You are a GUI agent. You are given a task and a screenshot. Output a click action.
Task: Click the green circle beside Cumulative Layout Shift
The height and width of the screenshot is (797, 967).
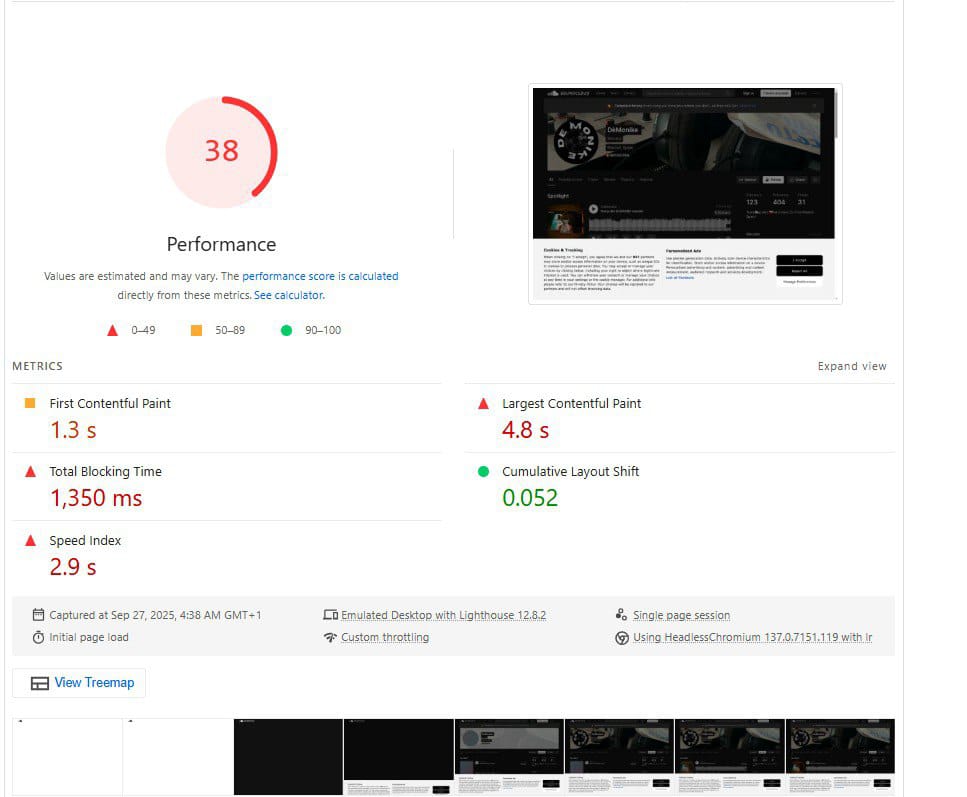click(x=484, y=471)
